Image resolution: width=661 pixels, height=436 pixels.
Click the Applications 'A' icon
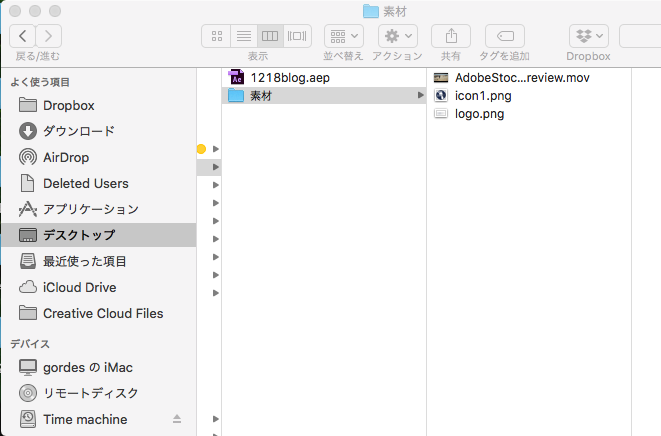pos(28,209)
